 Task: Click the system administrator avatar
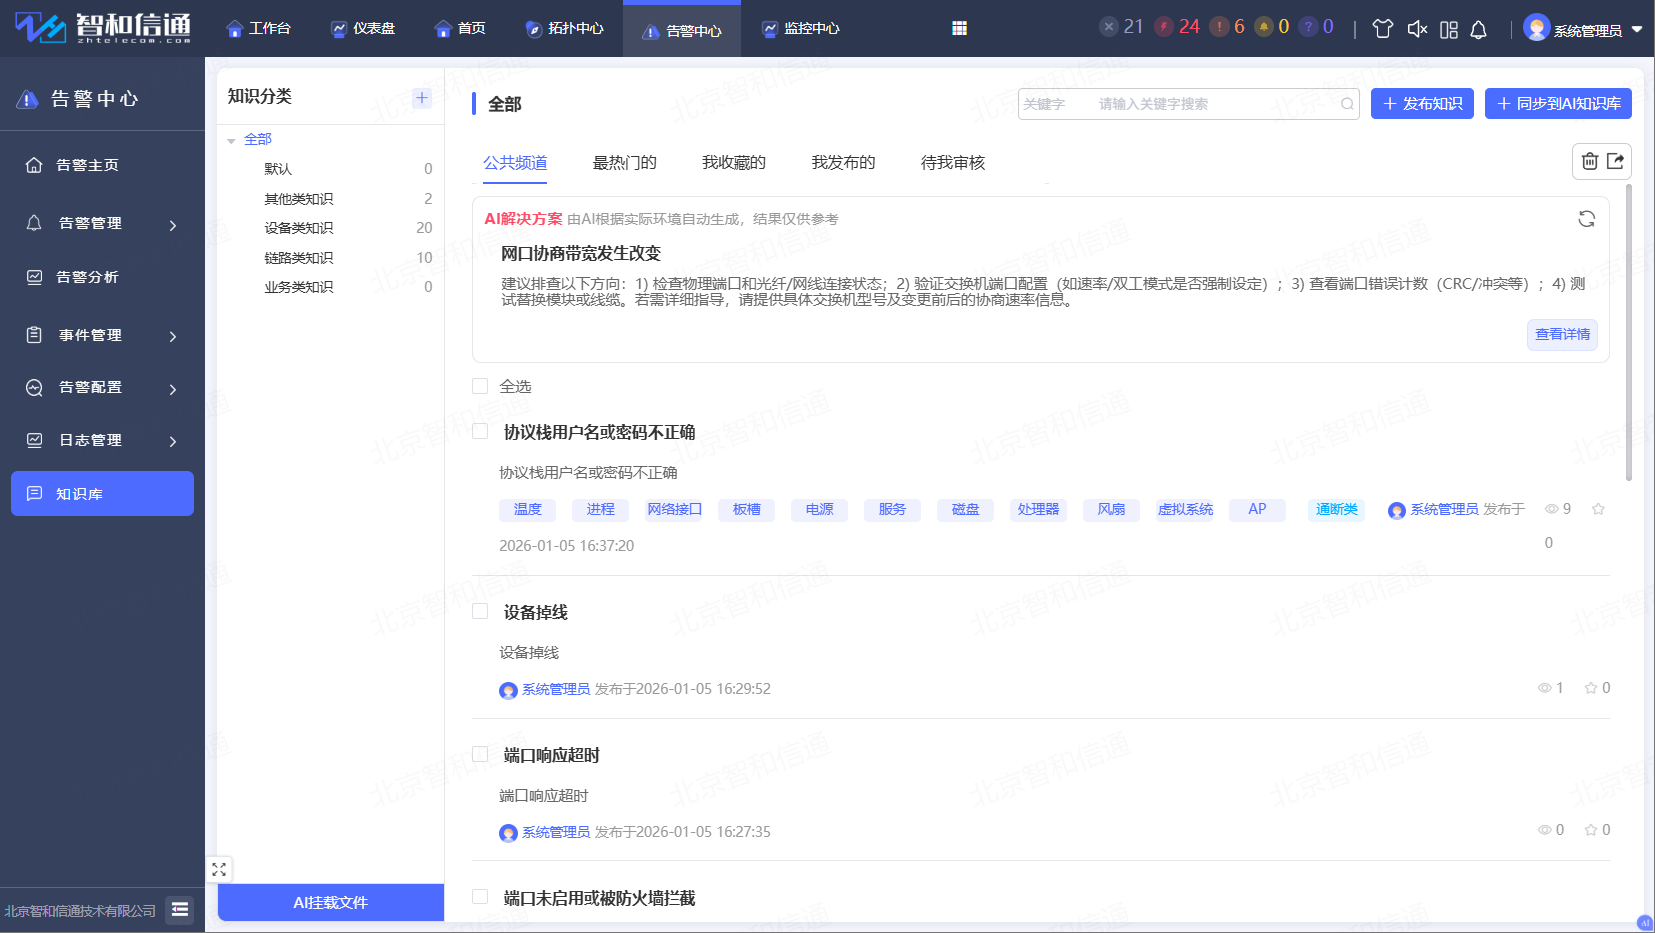[x=1536, y=28]
